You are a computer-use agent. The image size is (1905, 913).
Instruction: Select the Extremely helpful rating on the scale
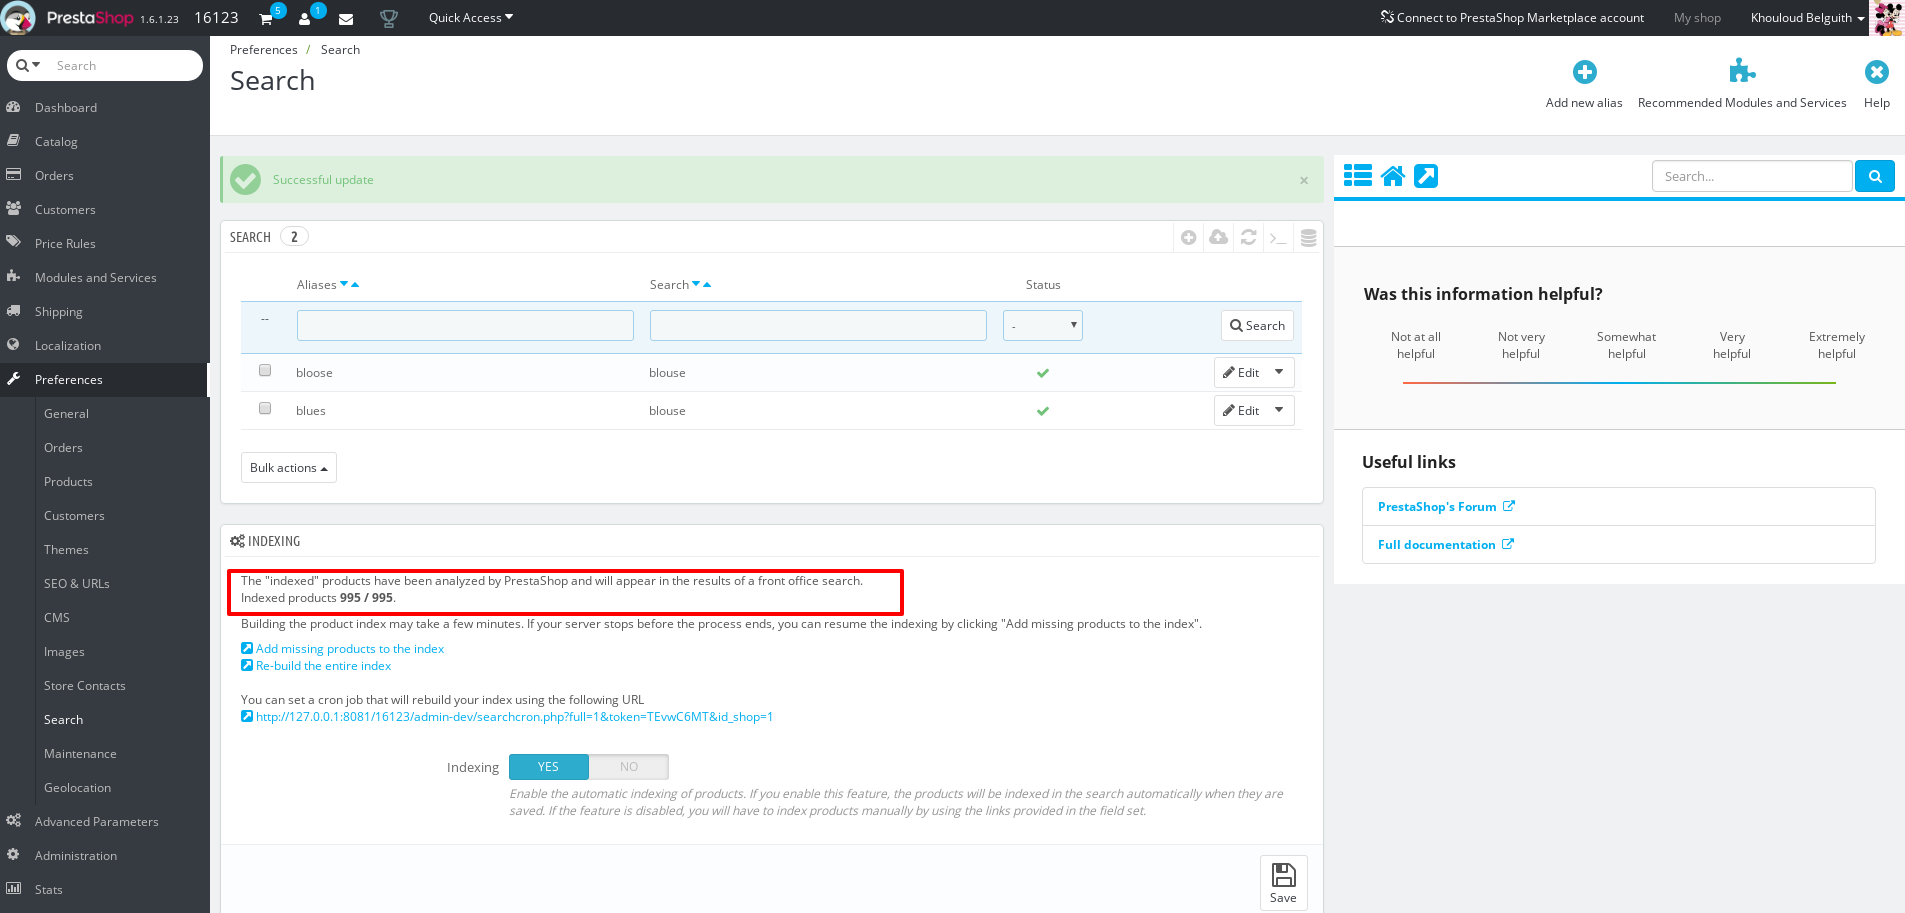coord(1837,345)
